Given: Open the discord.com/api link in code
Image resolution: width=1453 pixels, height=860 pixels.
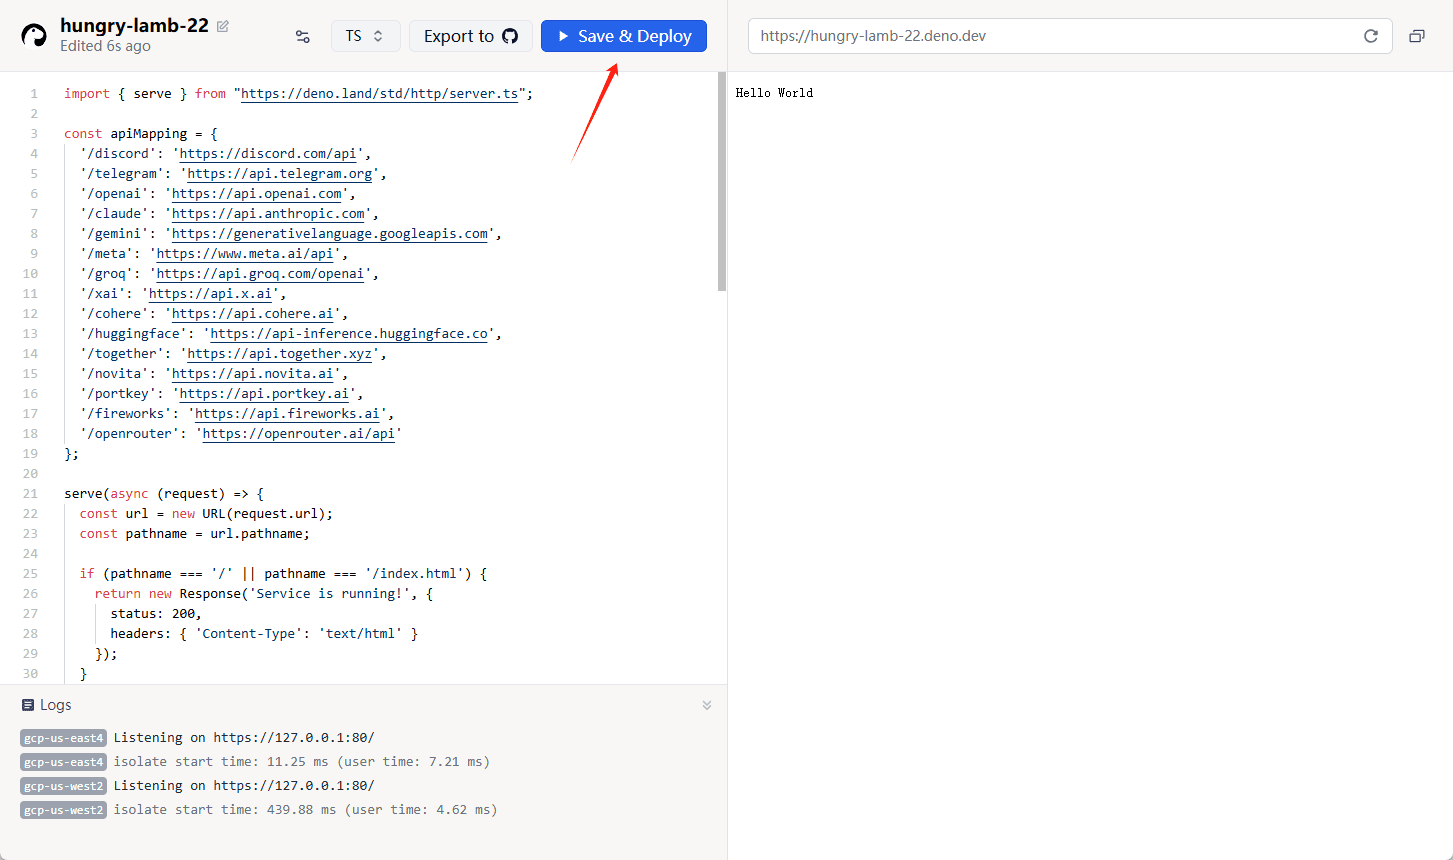Looking at the screenshot, I should [268, 153].
